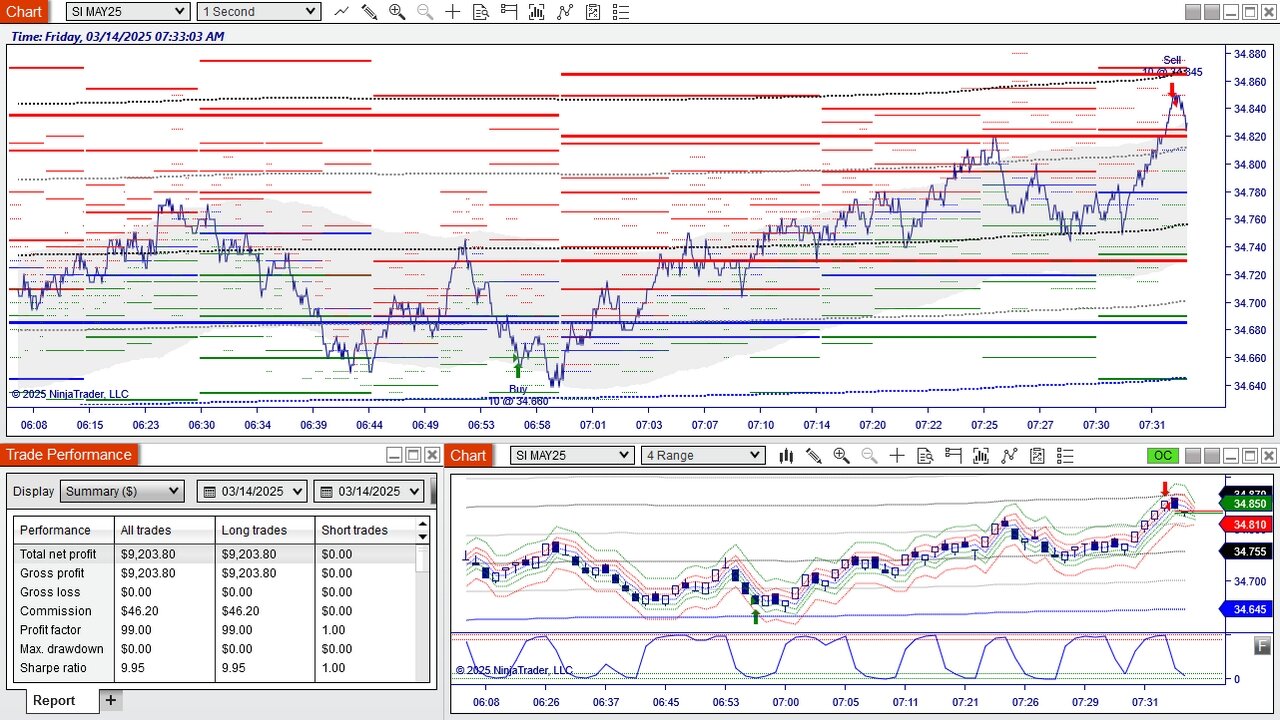Click the Performance column header

pyautogui.click(x=65, y=530)
